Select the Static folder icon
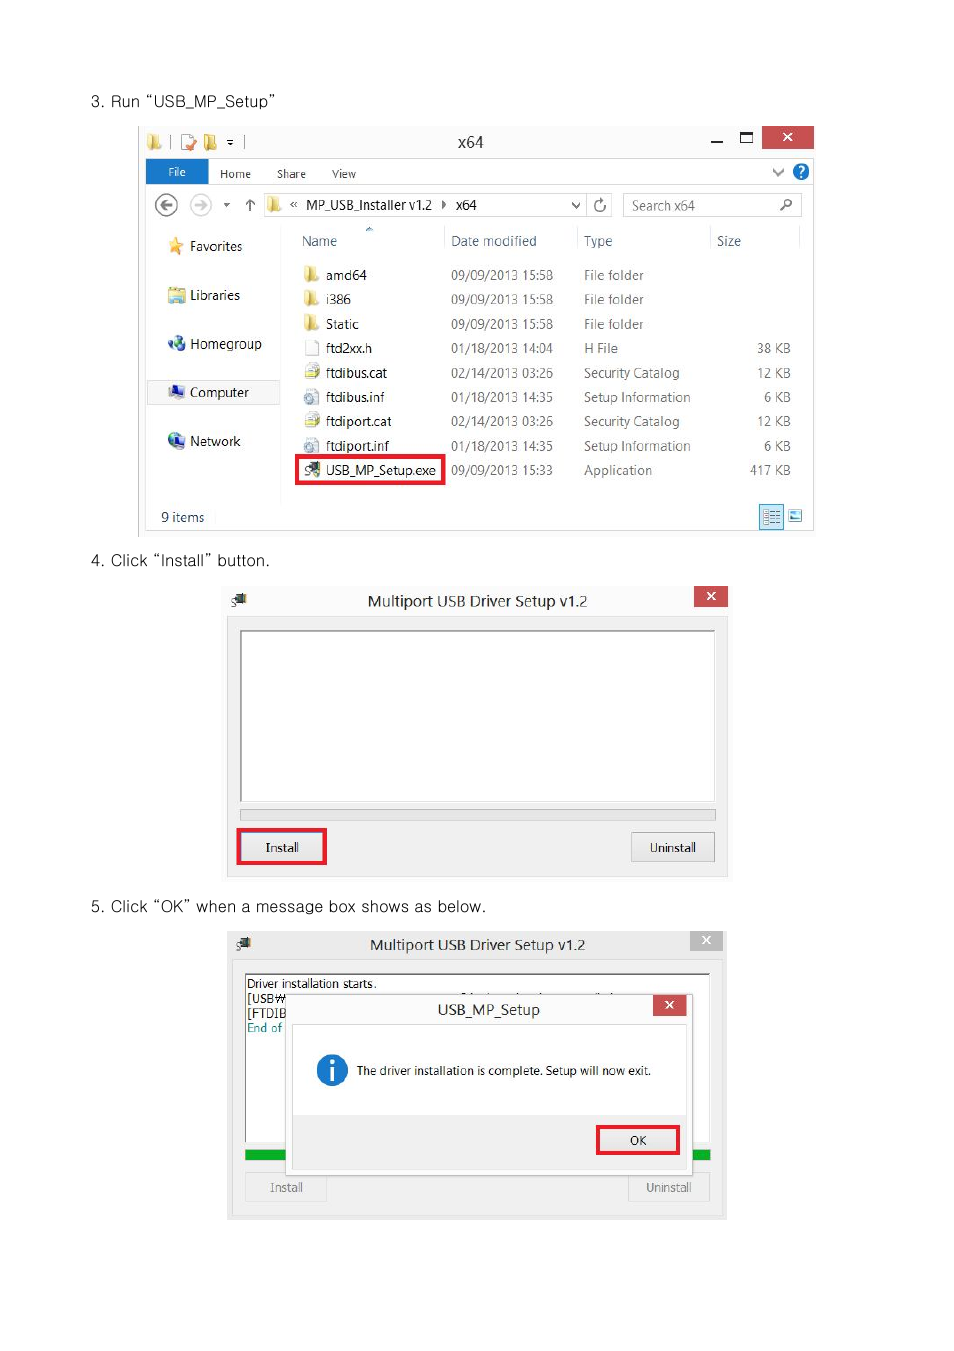The image size is (954, 1351). click(x=312, y=323)
